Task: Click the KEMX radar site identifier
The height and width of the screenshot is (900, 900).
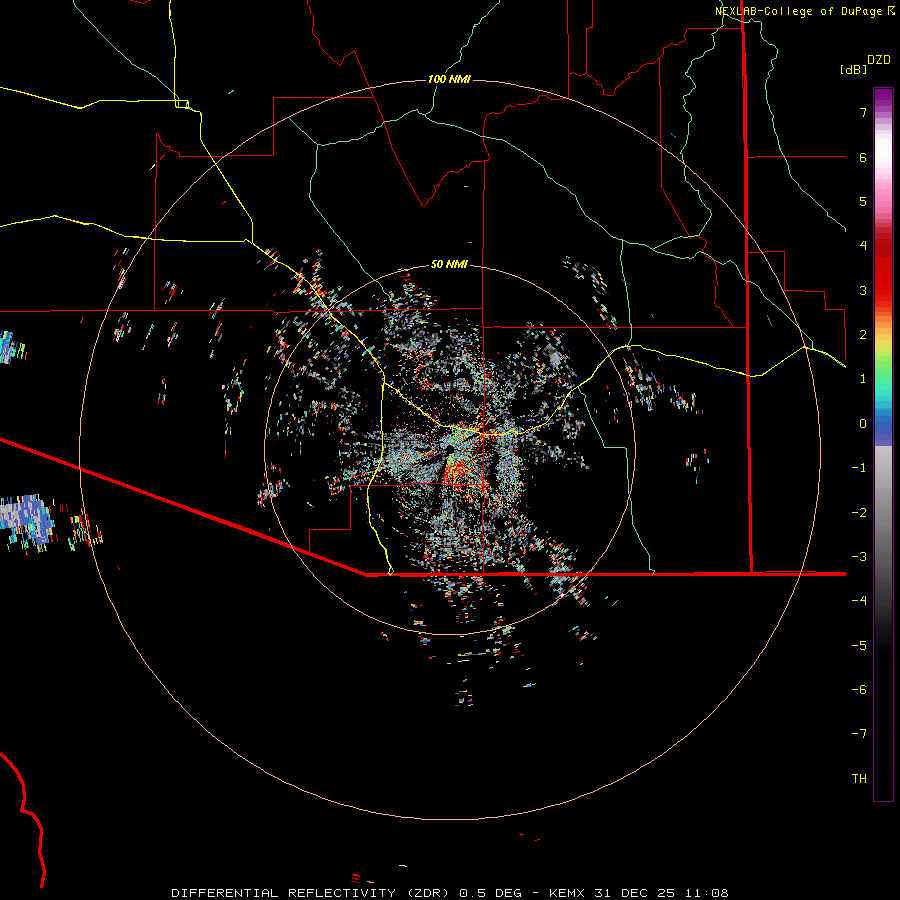Action: click(x=567, y=893)
